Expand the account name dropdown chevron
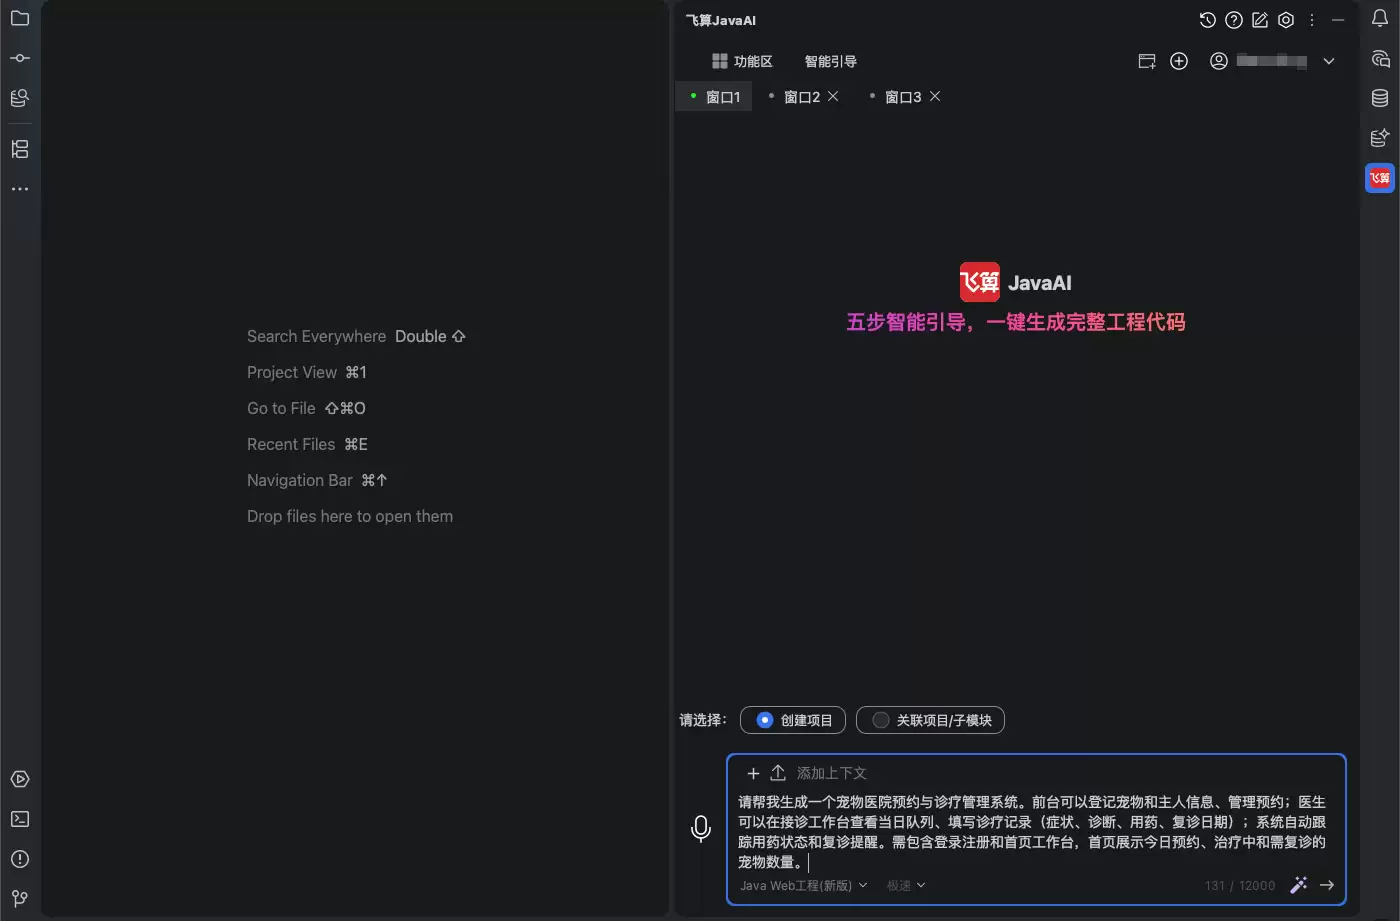Image resolution: width=1400 pixels, height=921 pixels. point(1329,61)
